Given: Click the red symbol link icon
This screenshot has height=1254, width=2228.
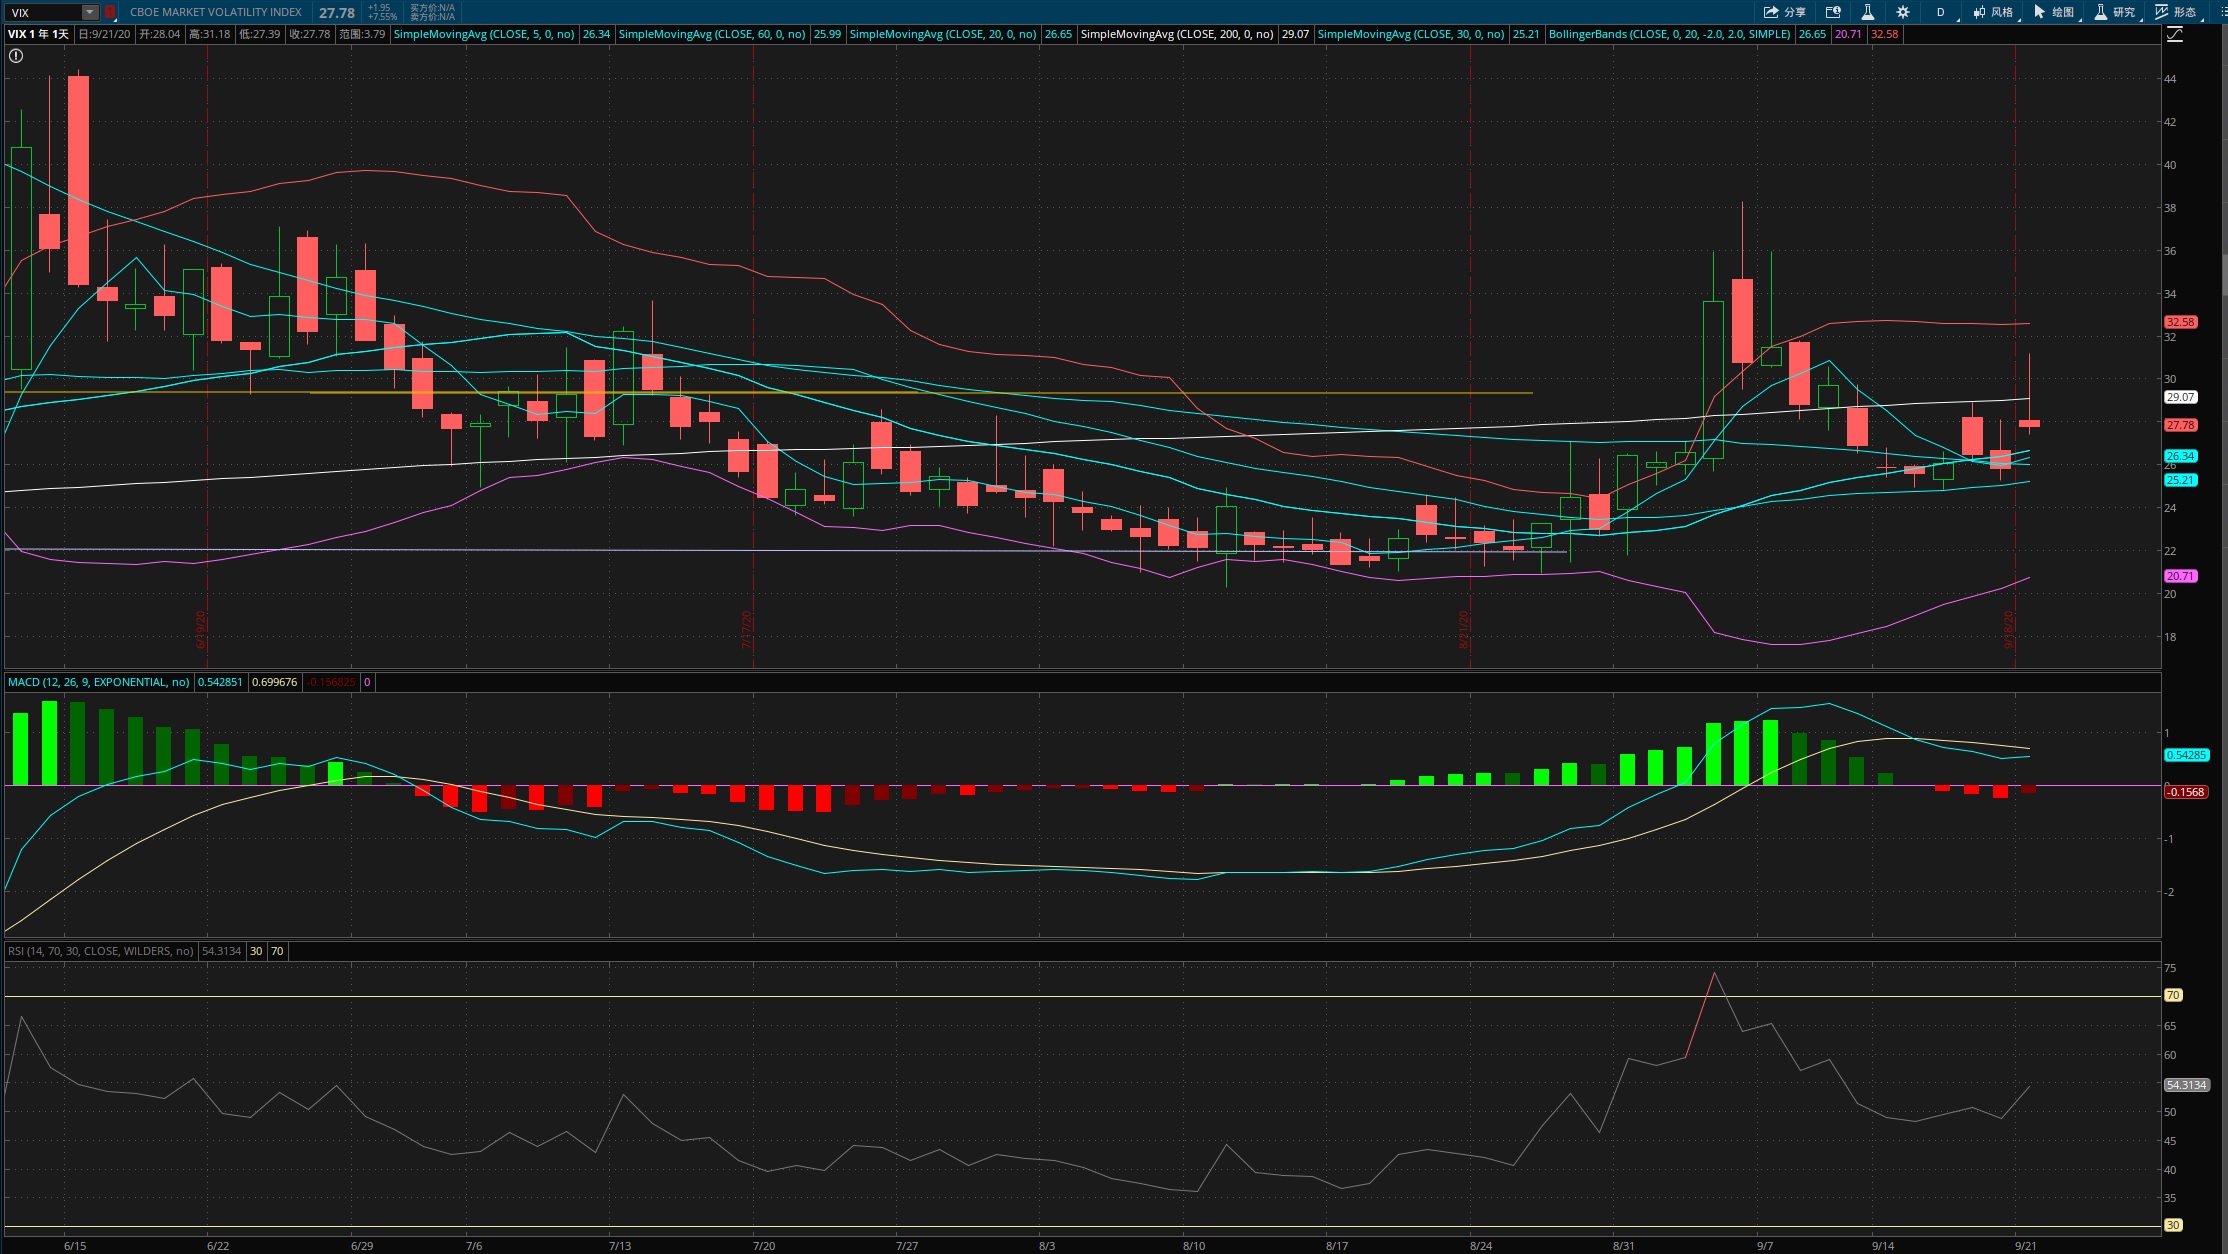Looking at the screenshot, I should click(110, 12).
